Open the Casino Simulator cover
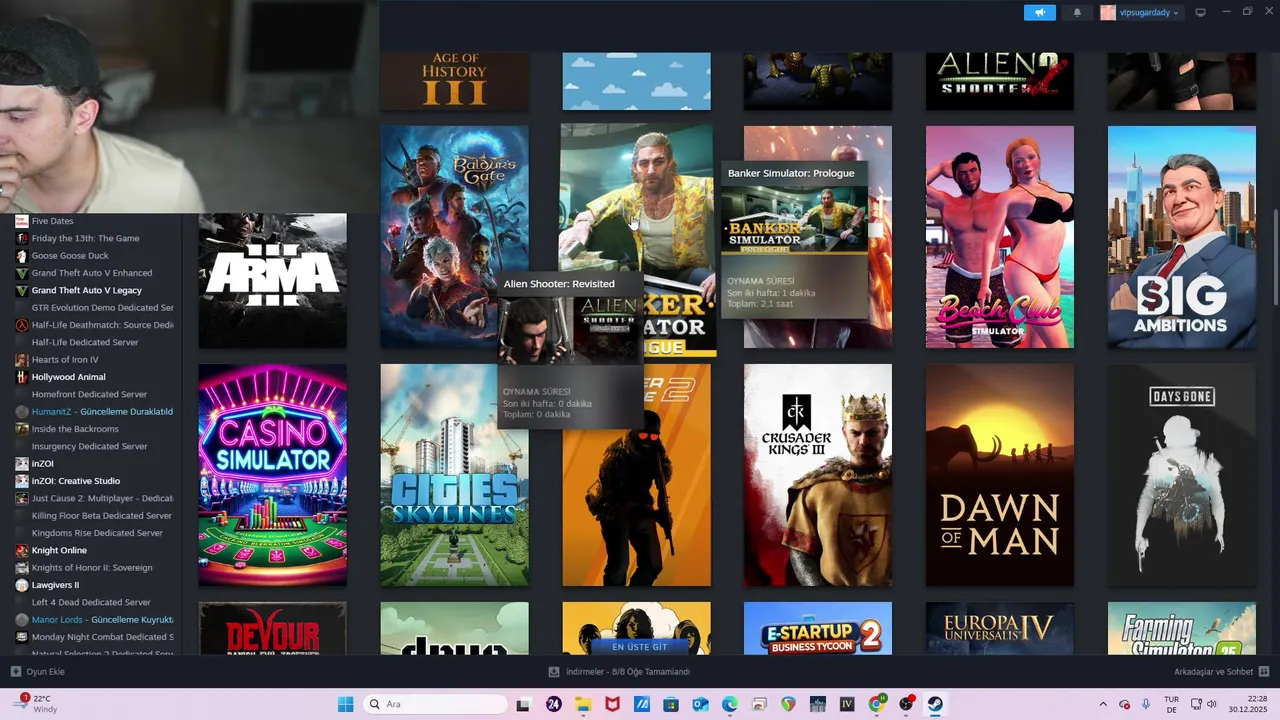This screenshot has width=1280, height=720. 273,475
